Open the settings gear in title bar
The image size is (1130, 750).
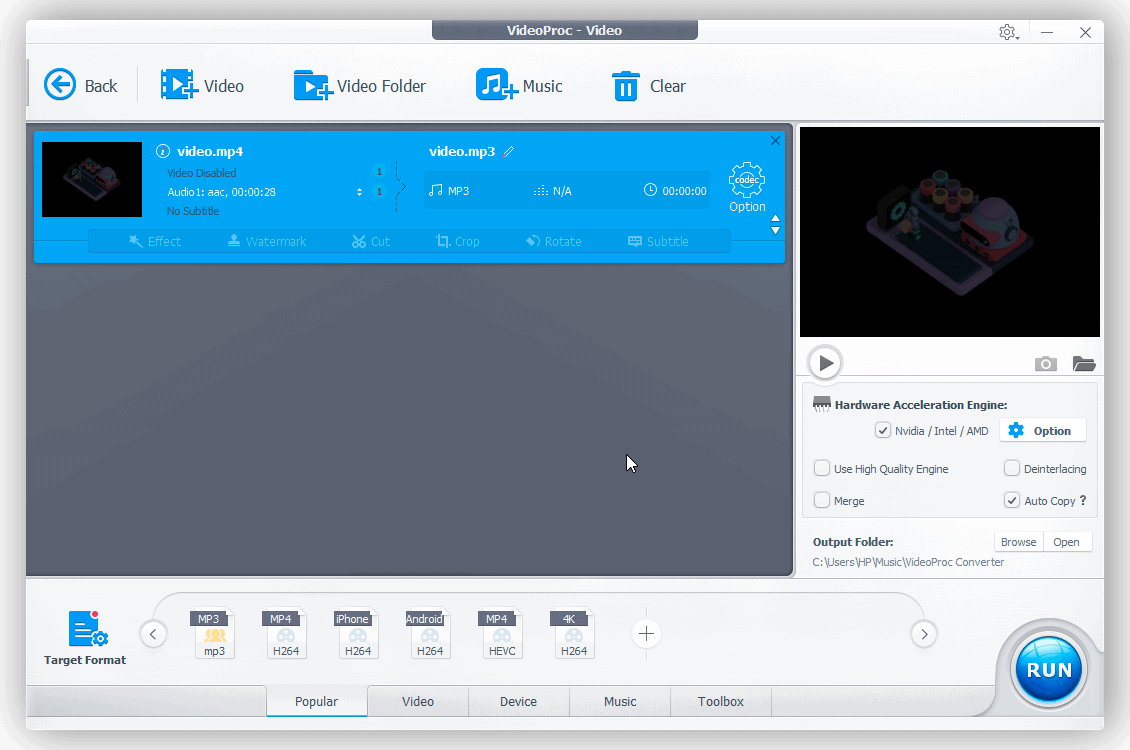(1007, 32)
